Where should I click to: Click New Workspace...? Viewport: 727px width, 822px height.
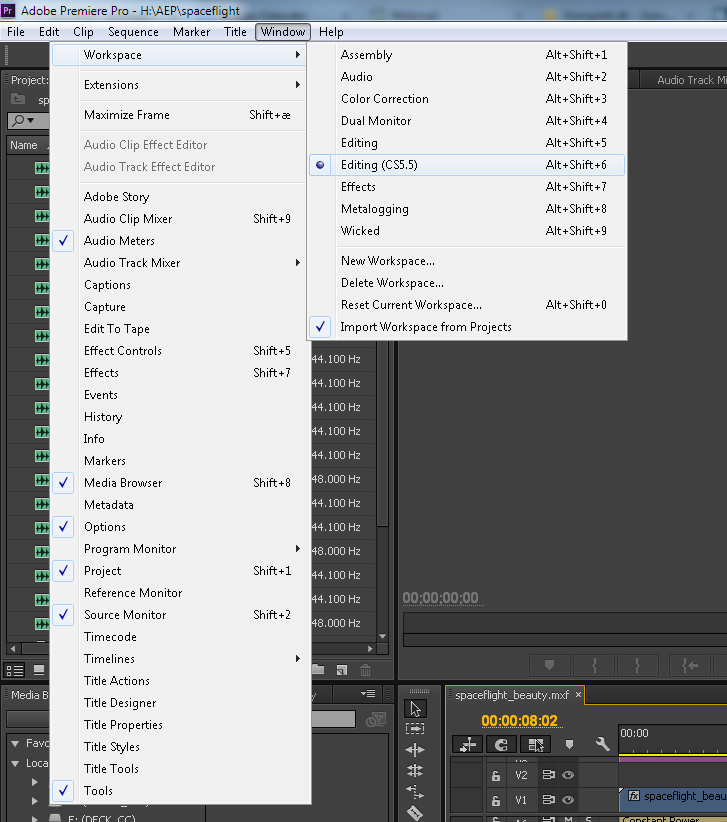coord(466,261)
